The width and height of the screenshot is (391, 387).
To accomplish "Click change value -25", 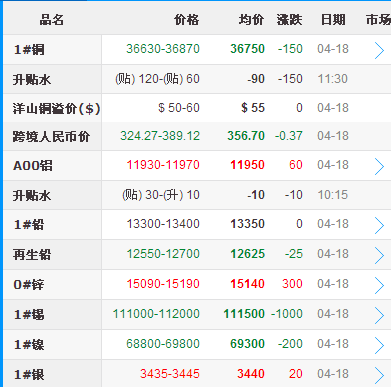I will [x=294, y=254].
